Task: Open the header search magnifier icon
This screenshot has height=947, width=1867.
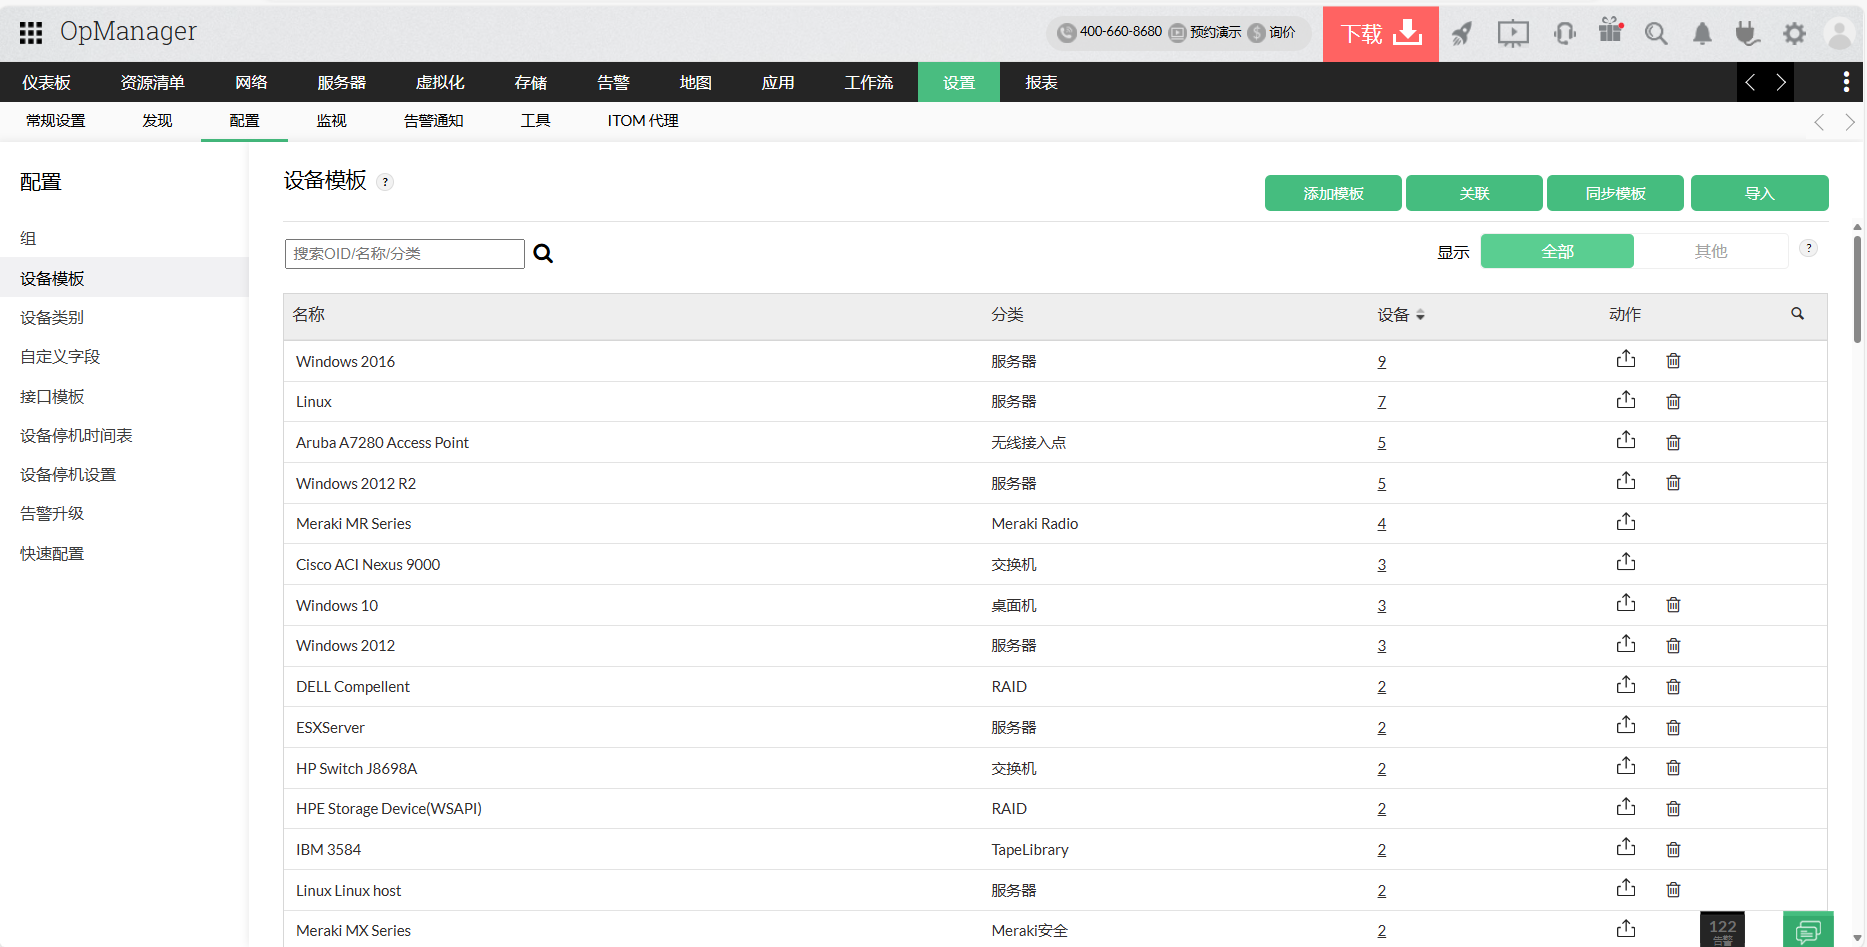Action: coord(1656,34)
